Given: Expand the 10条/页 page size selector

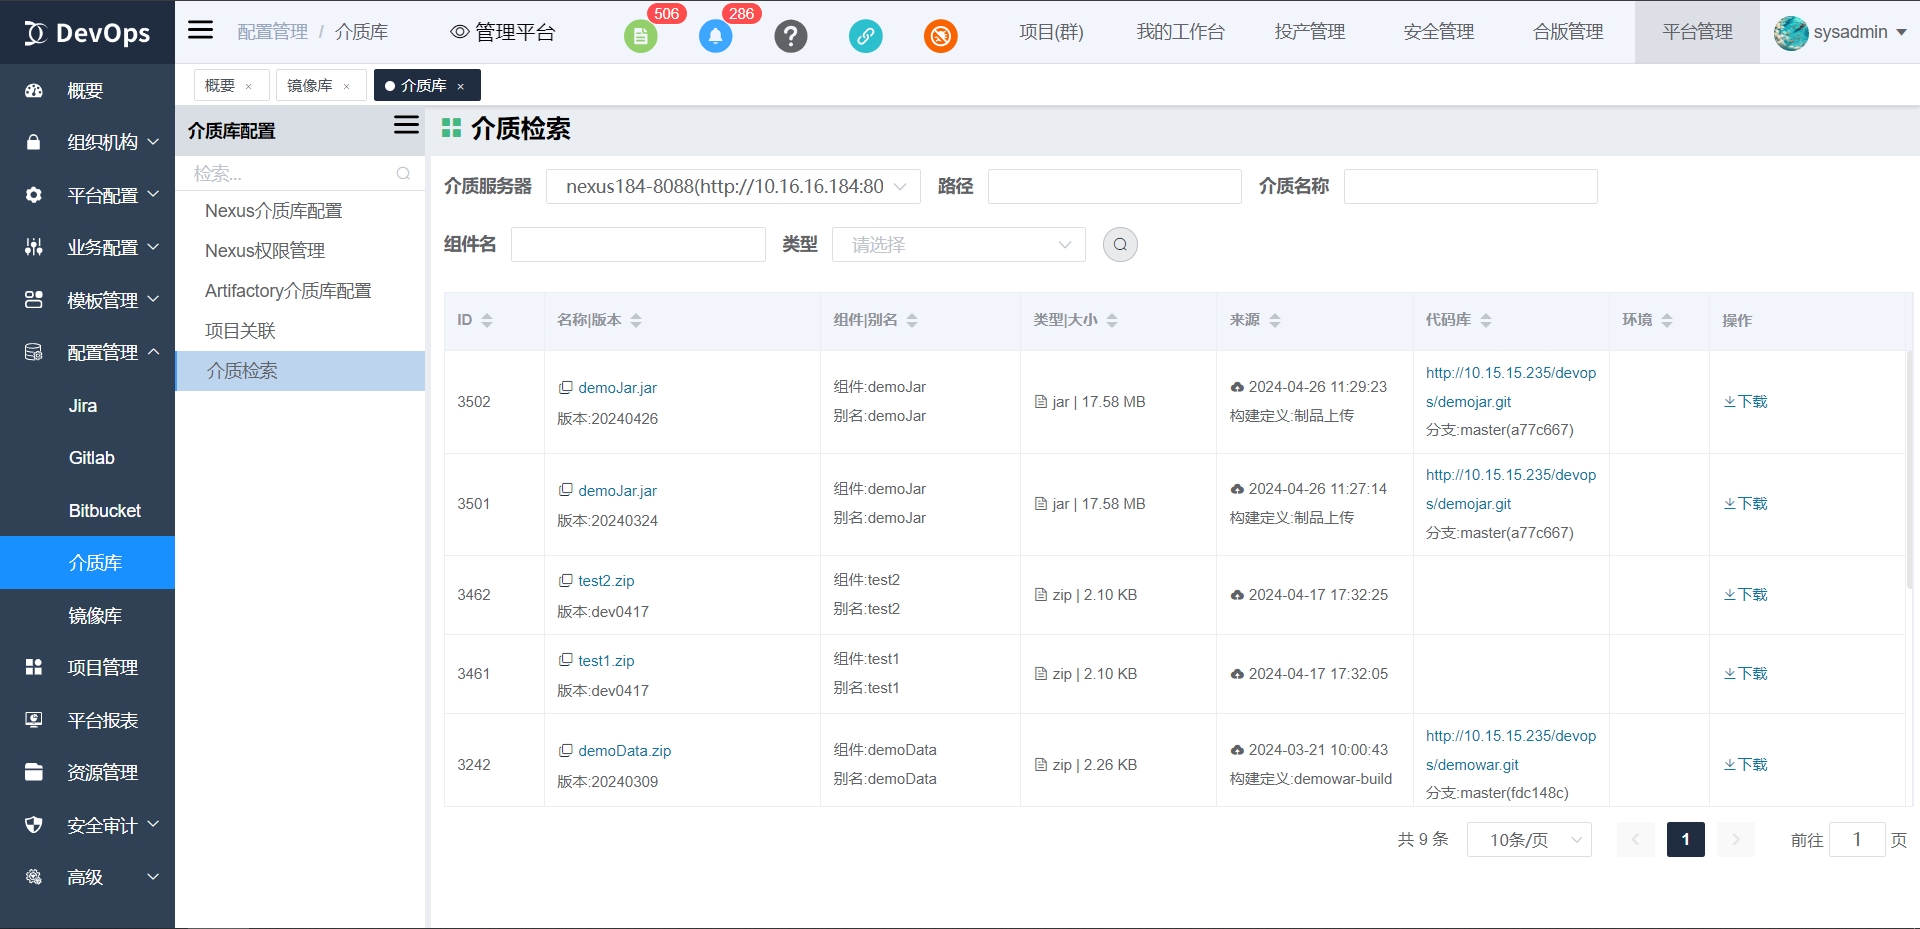Looking at the screenshot, I should coord(1529,840).
